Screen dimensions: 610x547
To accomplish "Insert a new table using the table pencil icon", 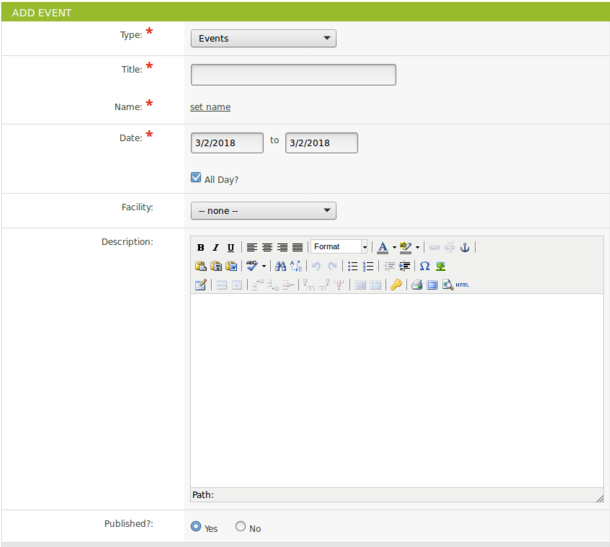I will coord(201,285).
